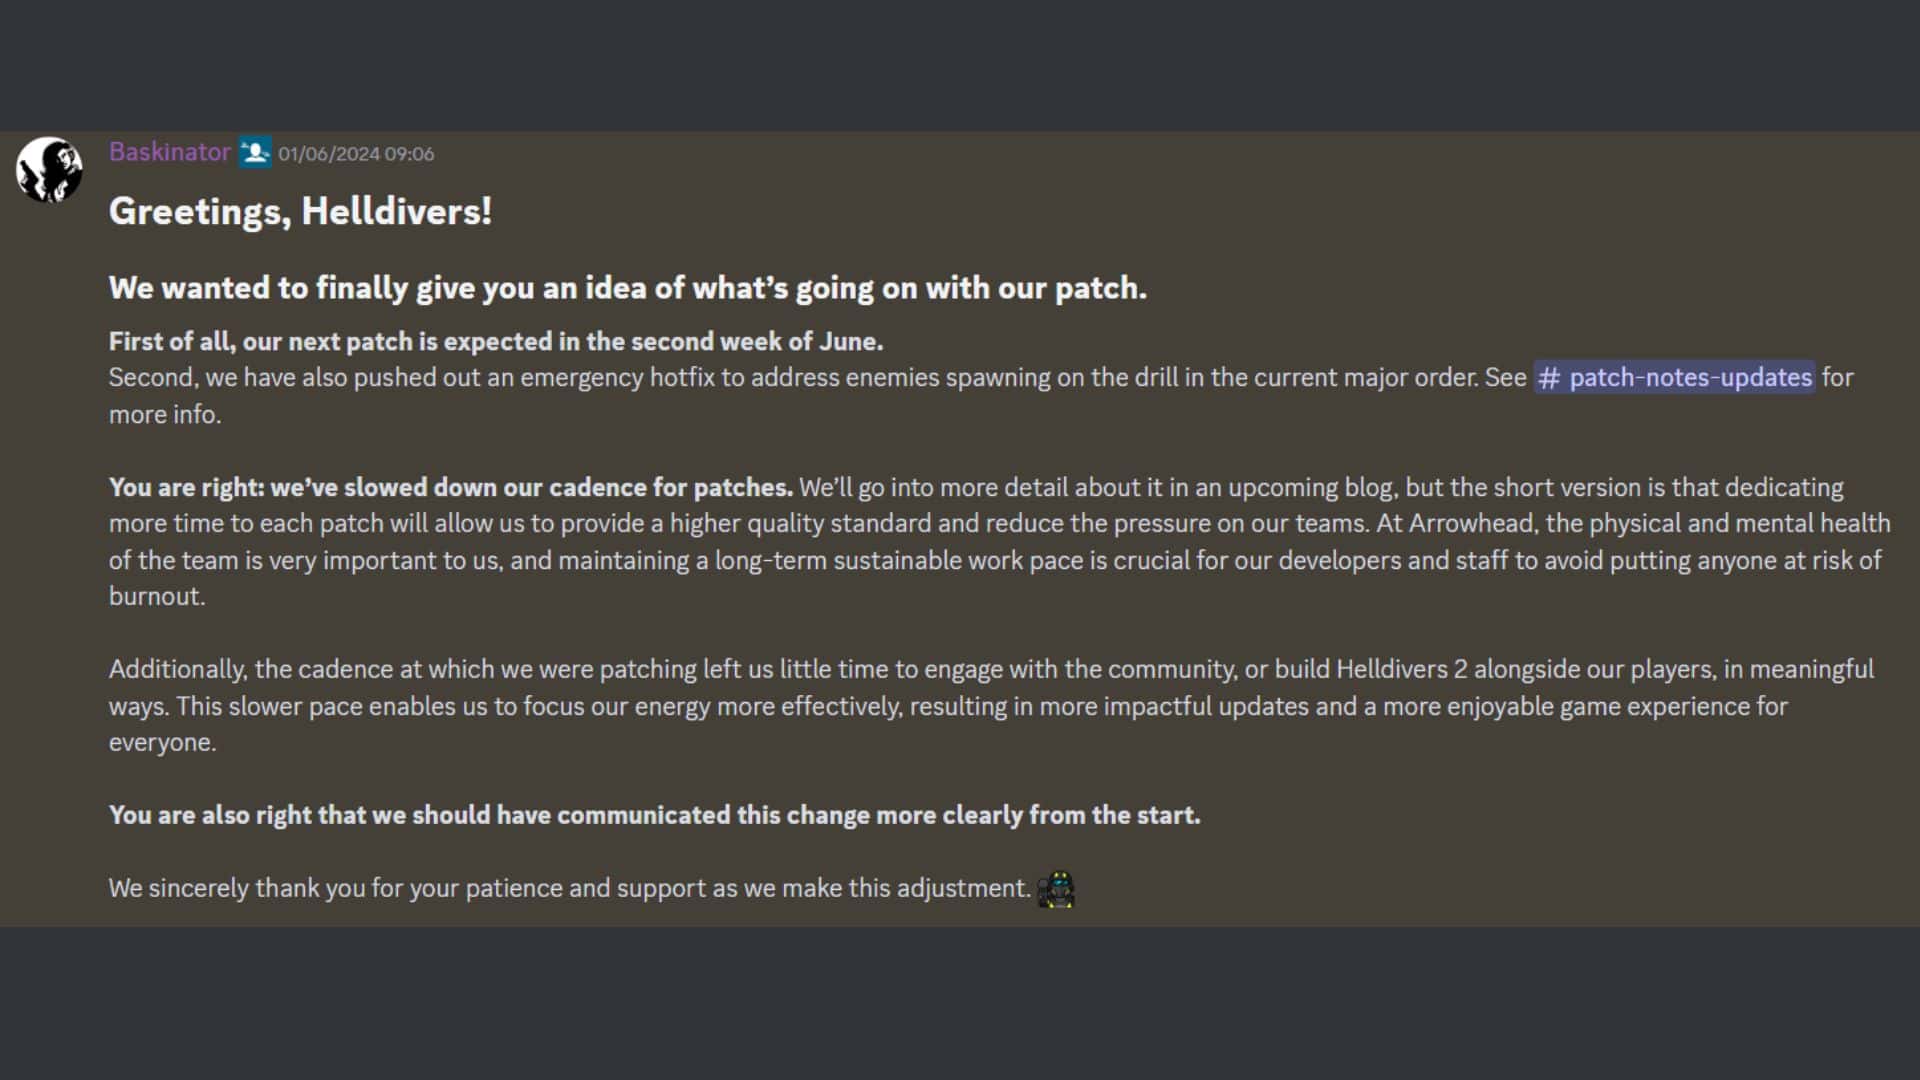Viewport: 1920px width, 1080px height.
Task: Click the word 'everyone.' ending the paragraph
Action: (x=163, y=742)
